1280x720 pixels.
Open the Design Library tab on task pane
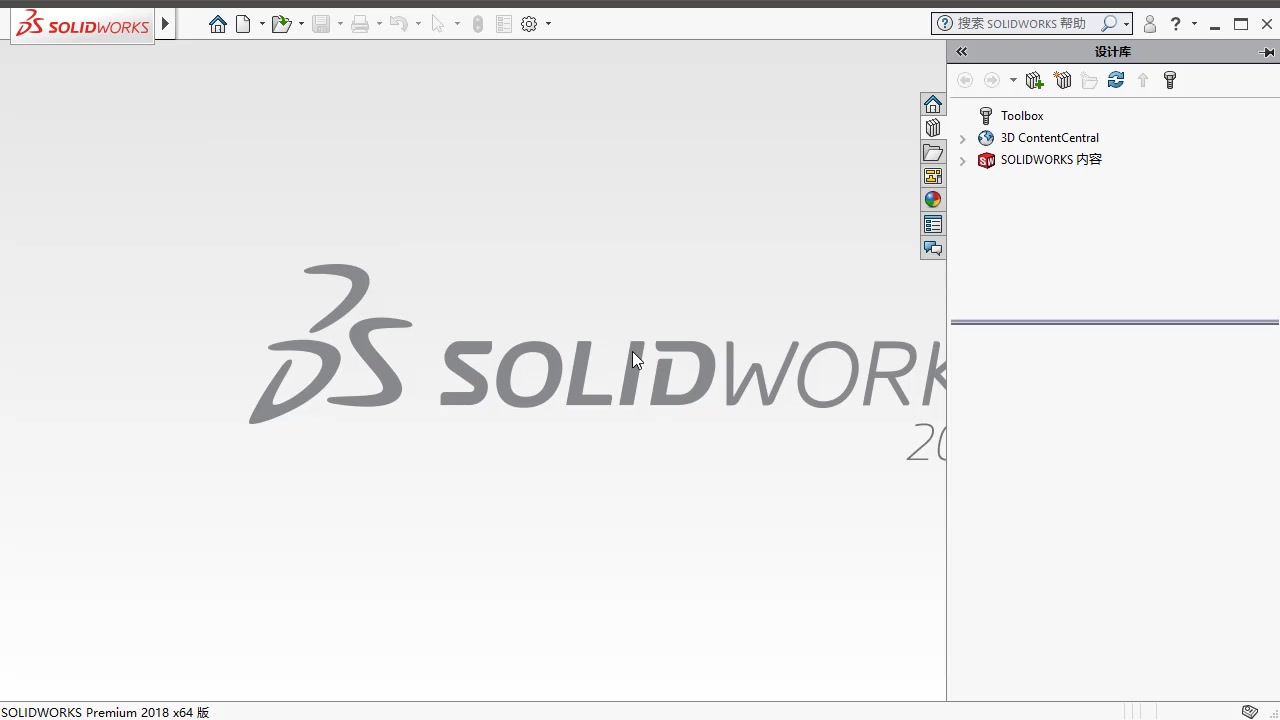pyautogui.click(x=932, y=128)
